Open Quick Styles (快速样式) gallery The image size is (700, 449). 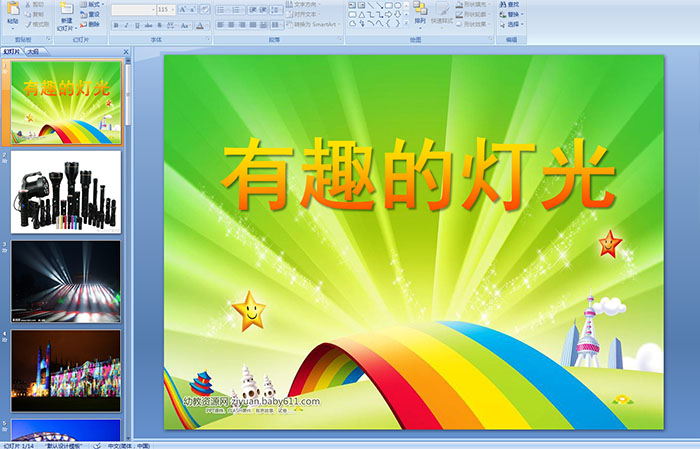click(x=442, y=13)
